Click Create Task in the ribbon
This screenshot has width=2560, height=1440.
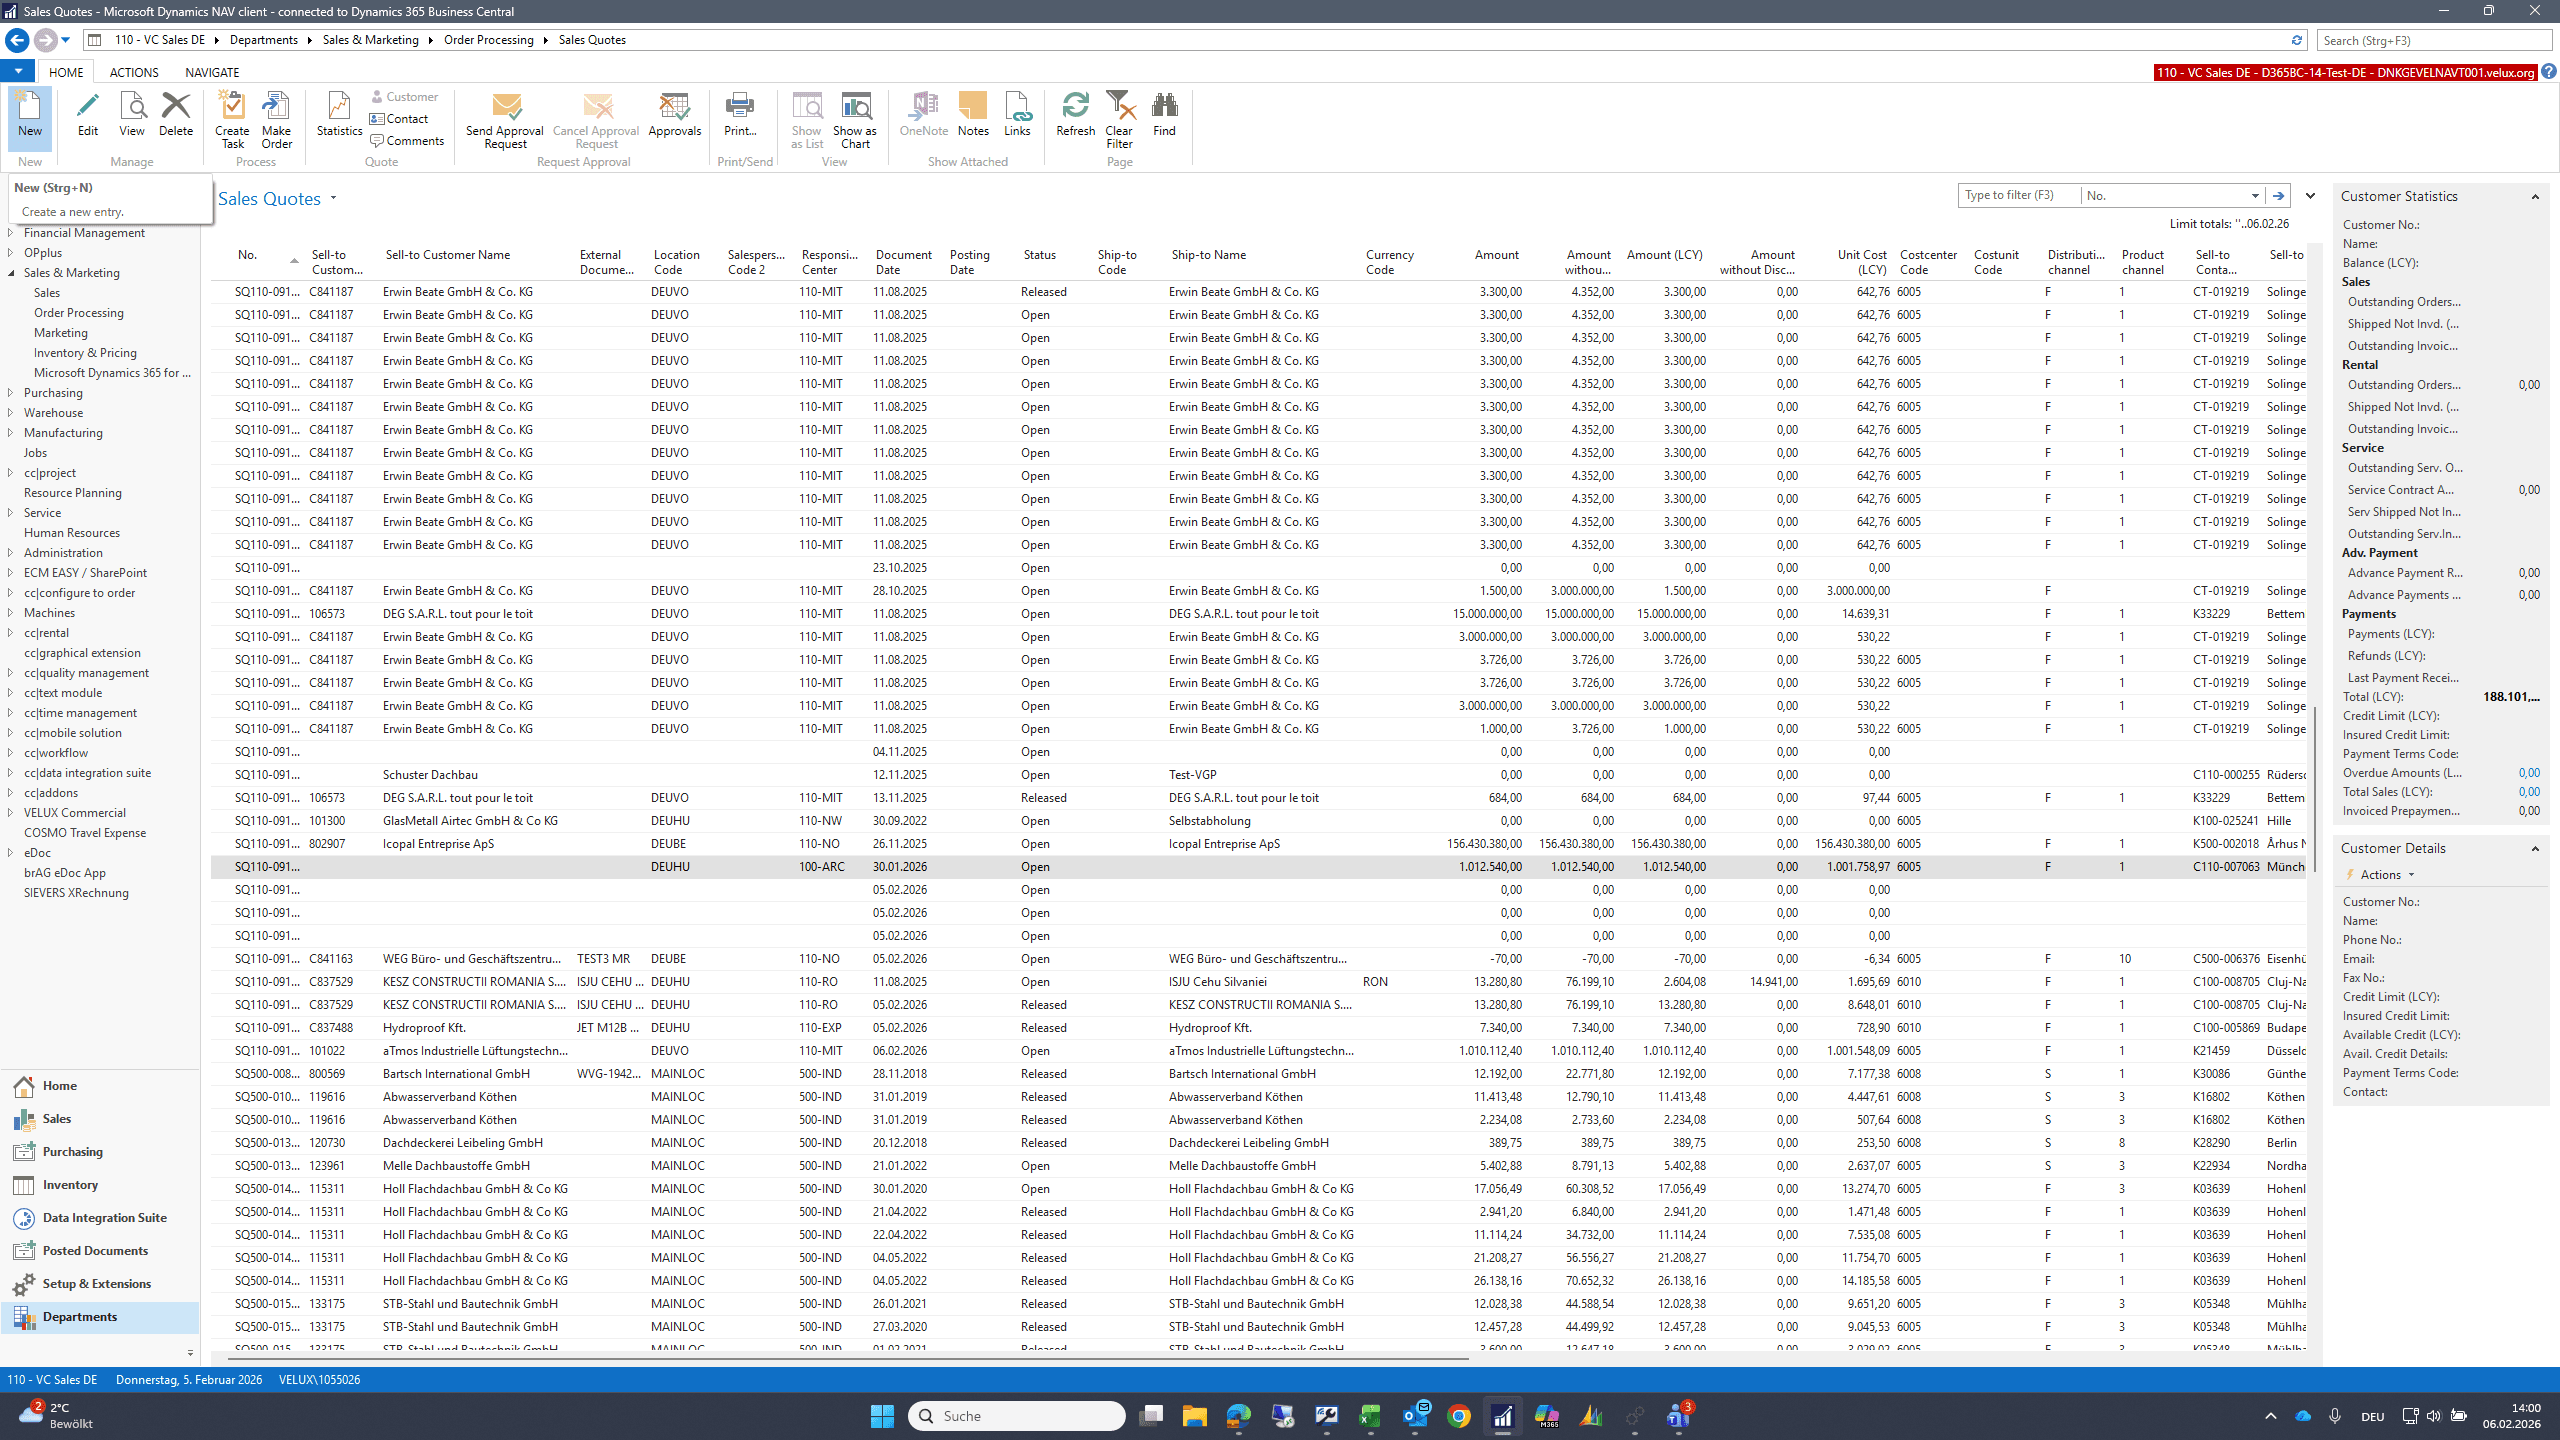coord(232,120)
